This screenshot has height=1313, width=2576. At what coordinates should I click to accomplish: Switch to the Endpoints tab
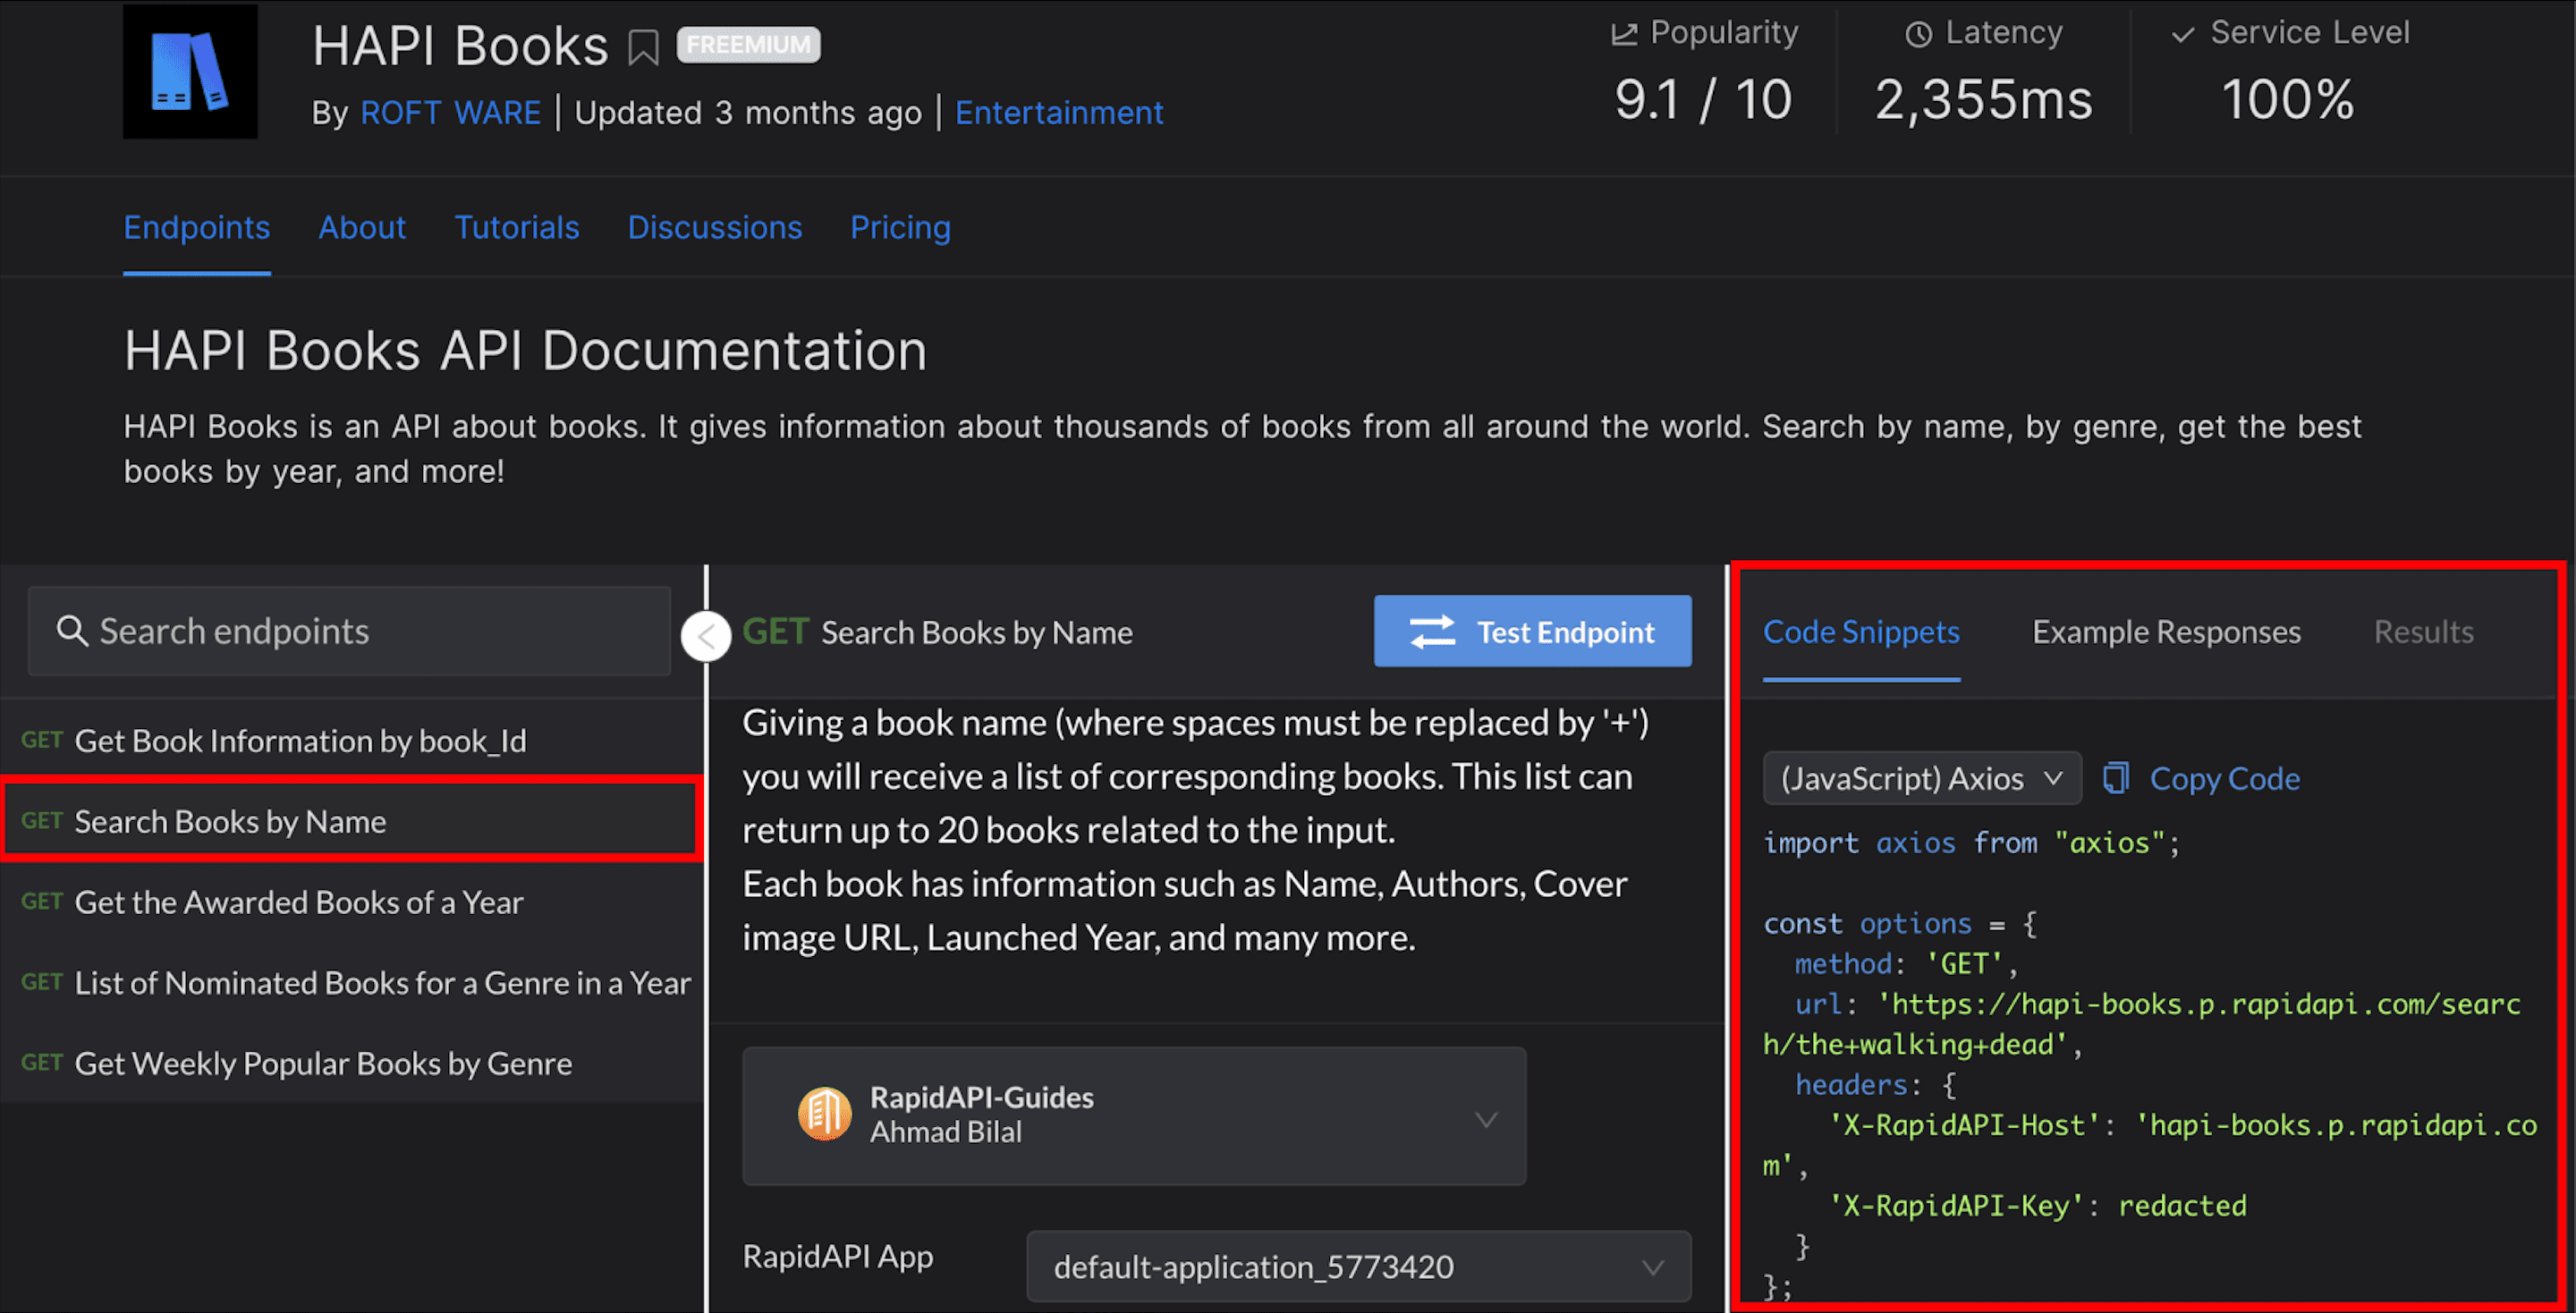coord(197,227)
